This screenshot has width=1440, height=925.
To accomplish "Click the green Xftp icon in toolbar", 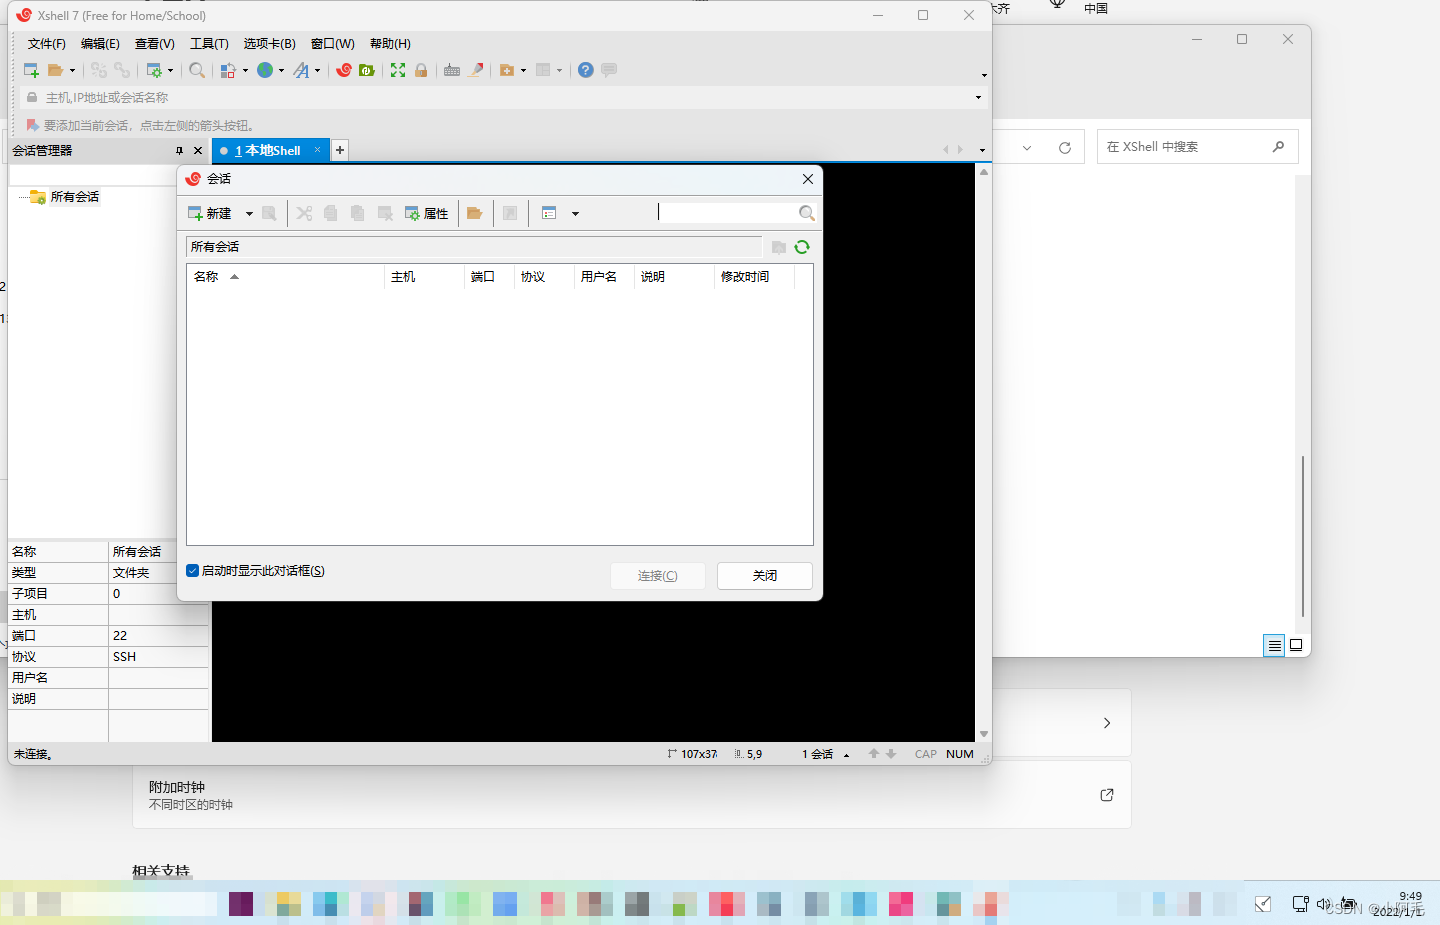I will tap(367, 70).
